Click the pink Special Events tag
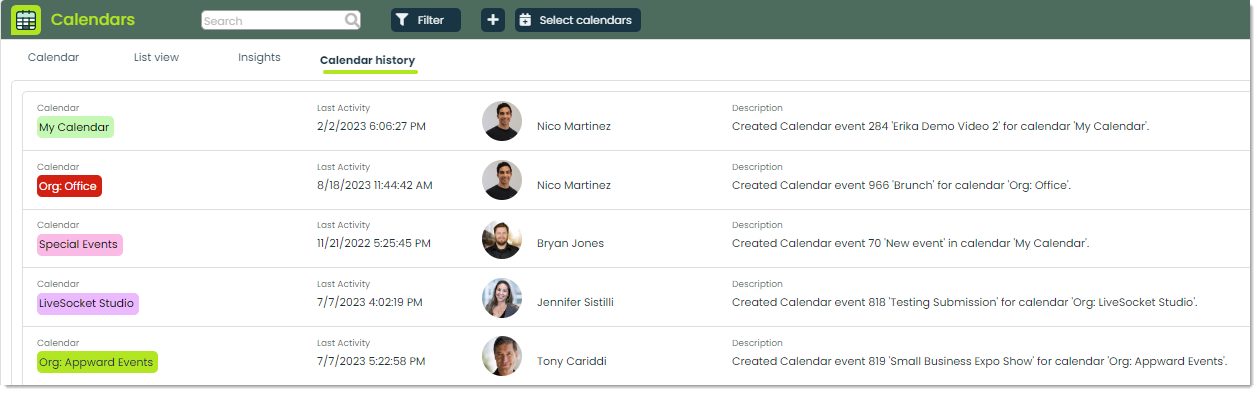Image resolution: width=1258 pixels, height=393 pixels. 80,244
